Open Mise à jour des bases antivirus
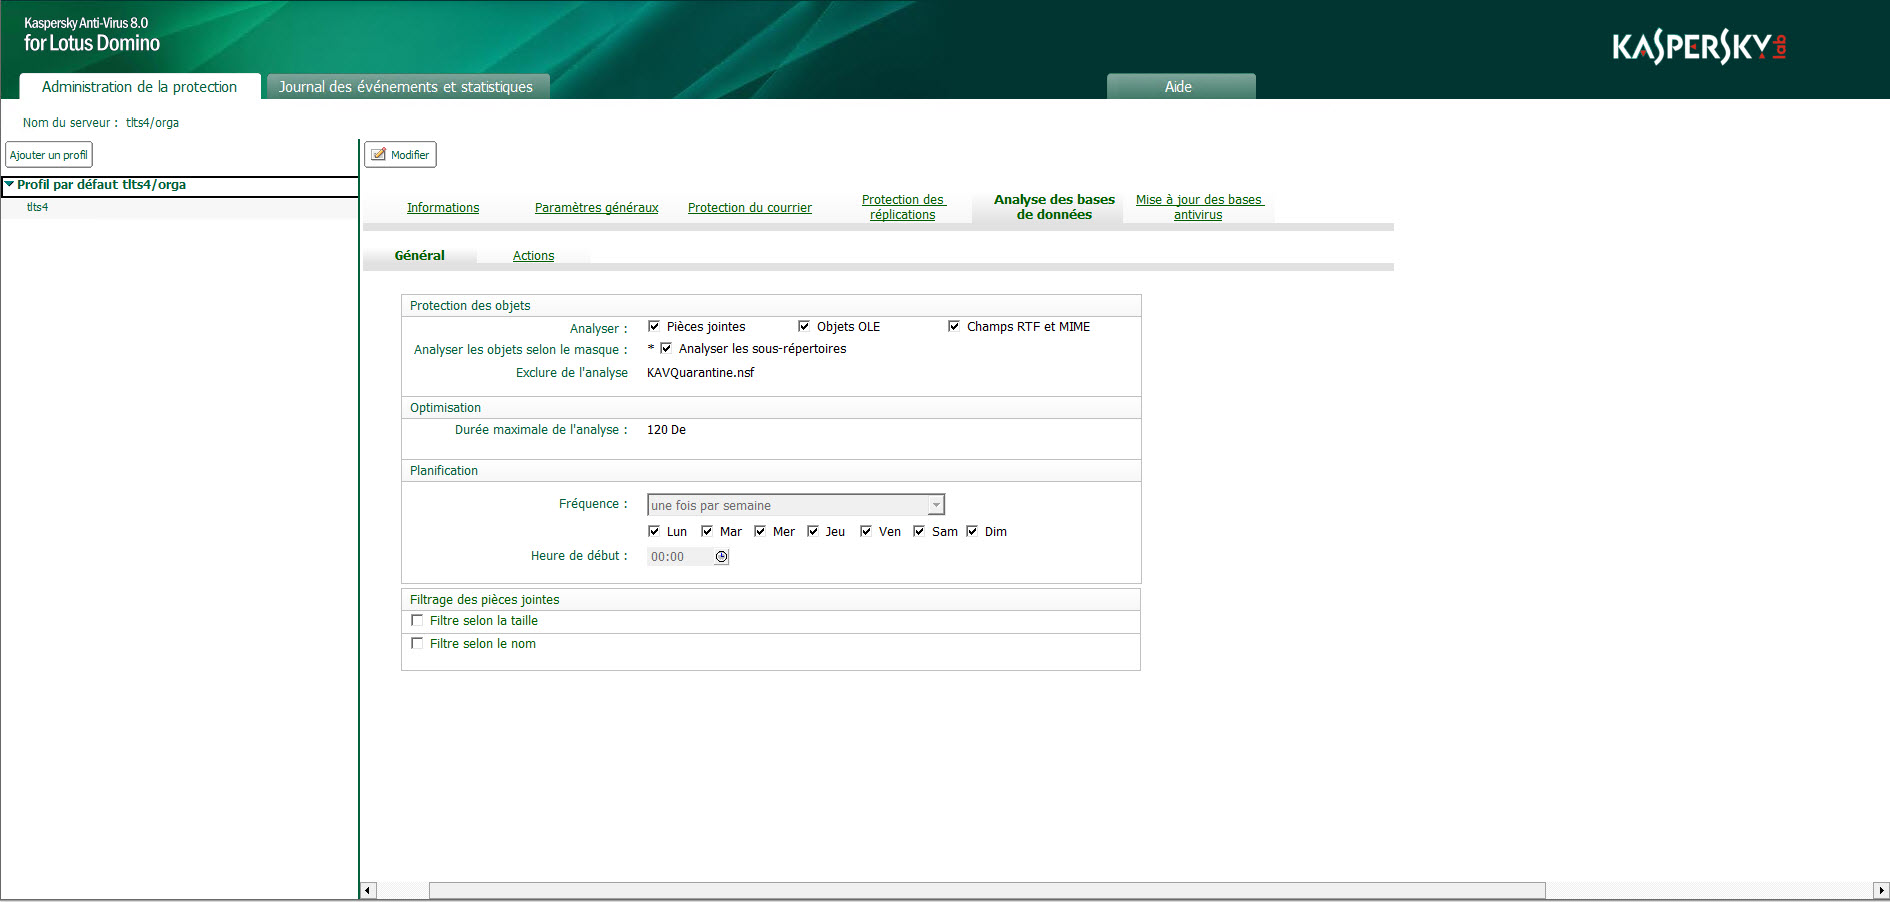Screen dimensions: 1890x902 click(1198, 207)
